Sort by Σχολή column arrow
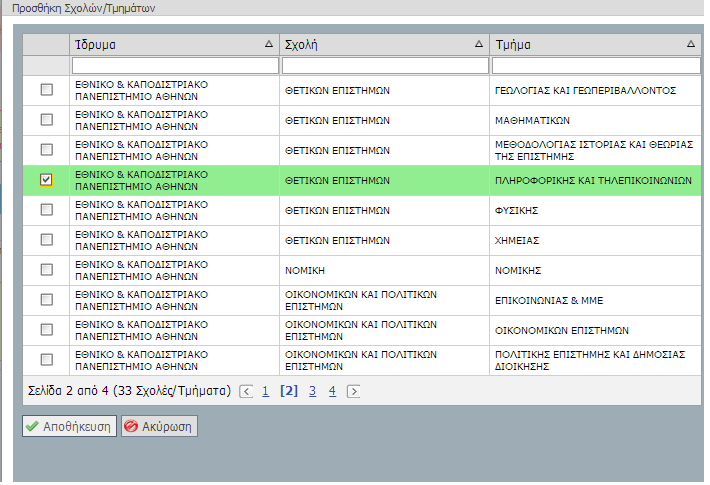Screen dimensions: 710x485 (x=479, y=44)
